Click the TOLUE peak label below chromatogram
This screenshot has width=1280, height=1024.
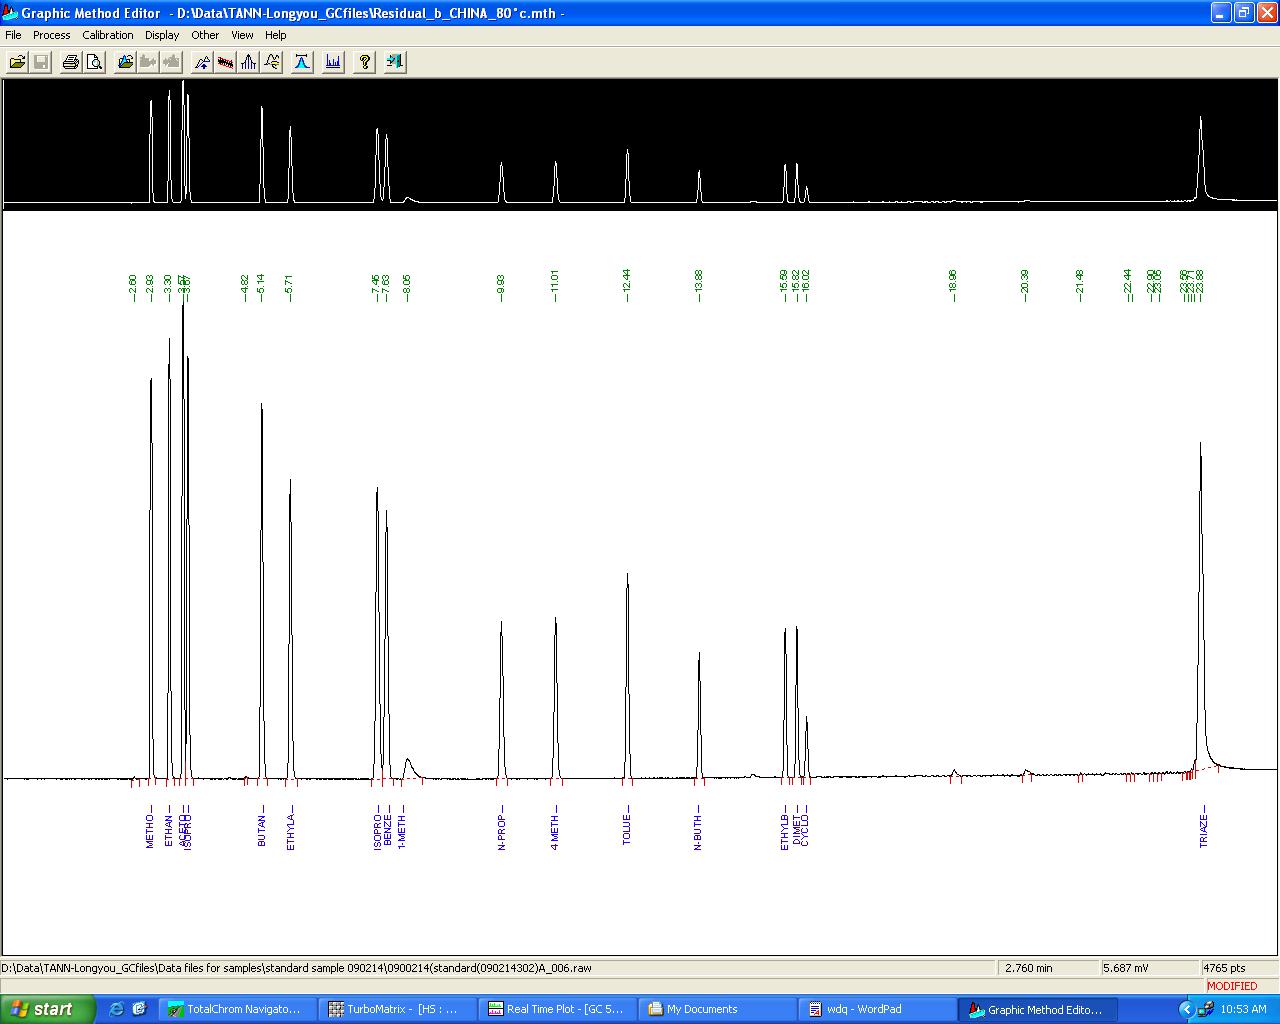pos(627,829)
